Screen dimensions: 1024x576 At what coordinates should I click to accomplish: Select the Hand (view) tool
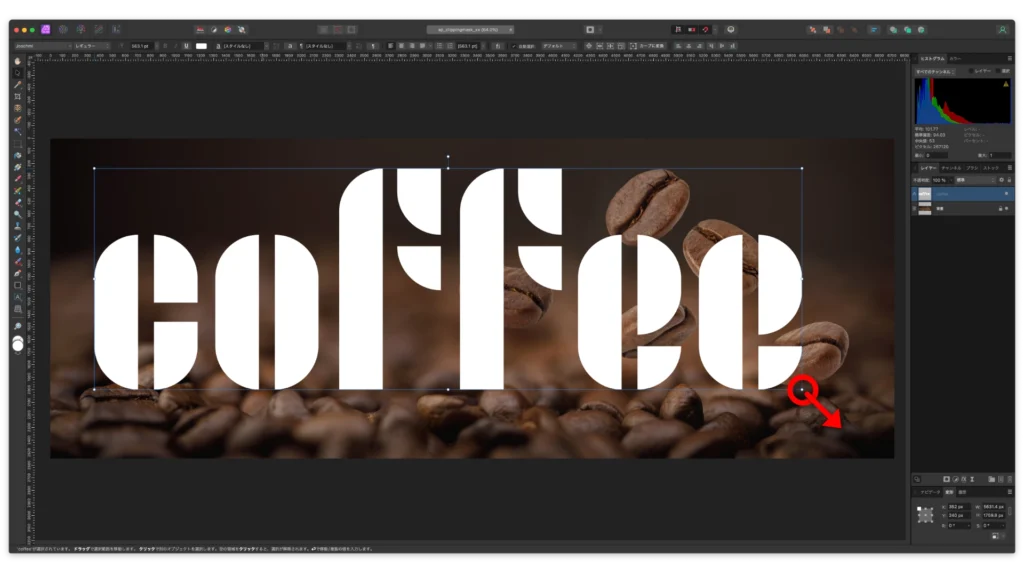click(x=18, y=61)
